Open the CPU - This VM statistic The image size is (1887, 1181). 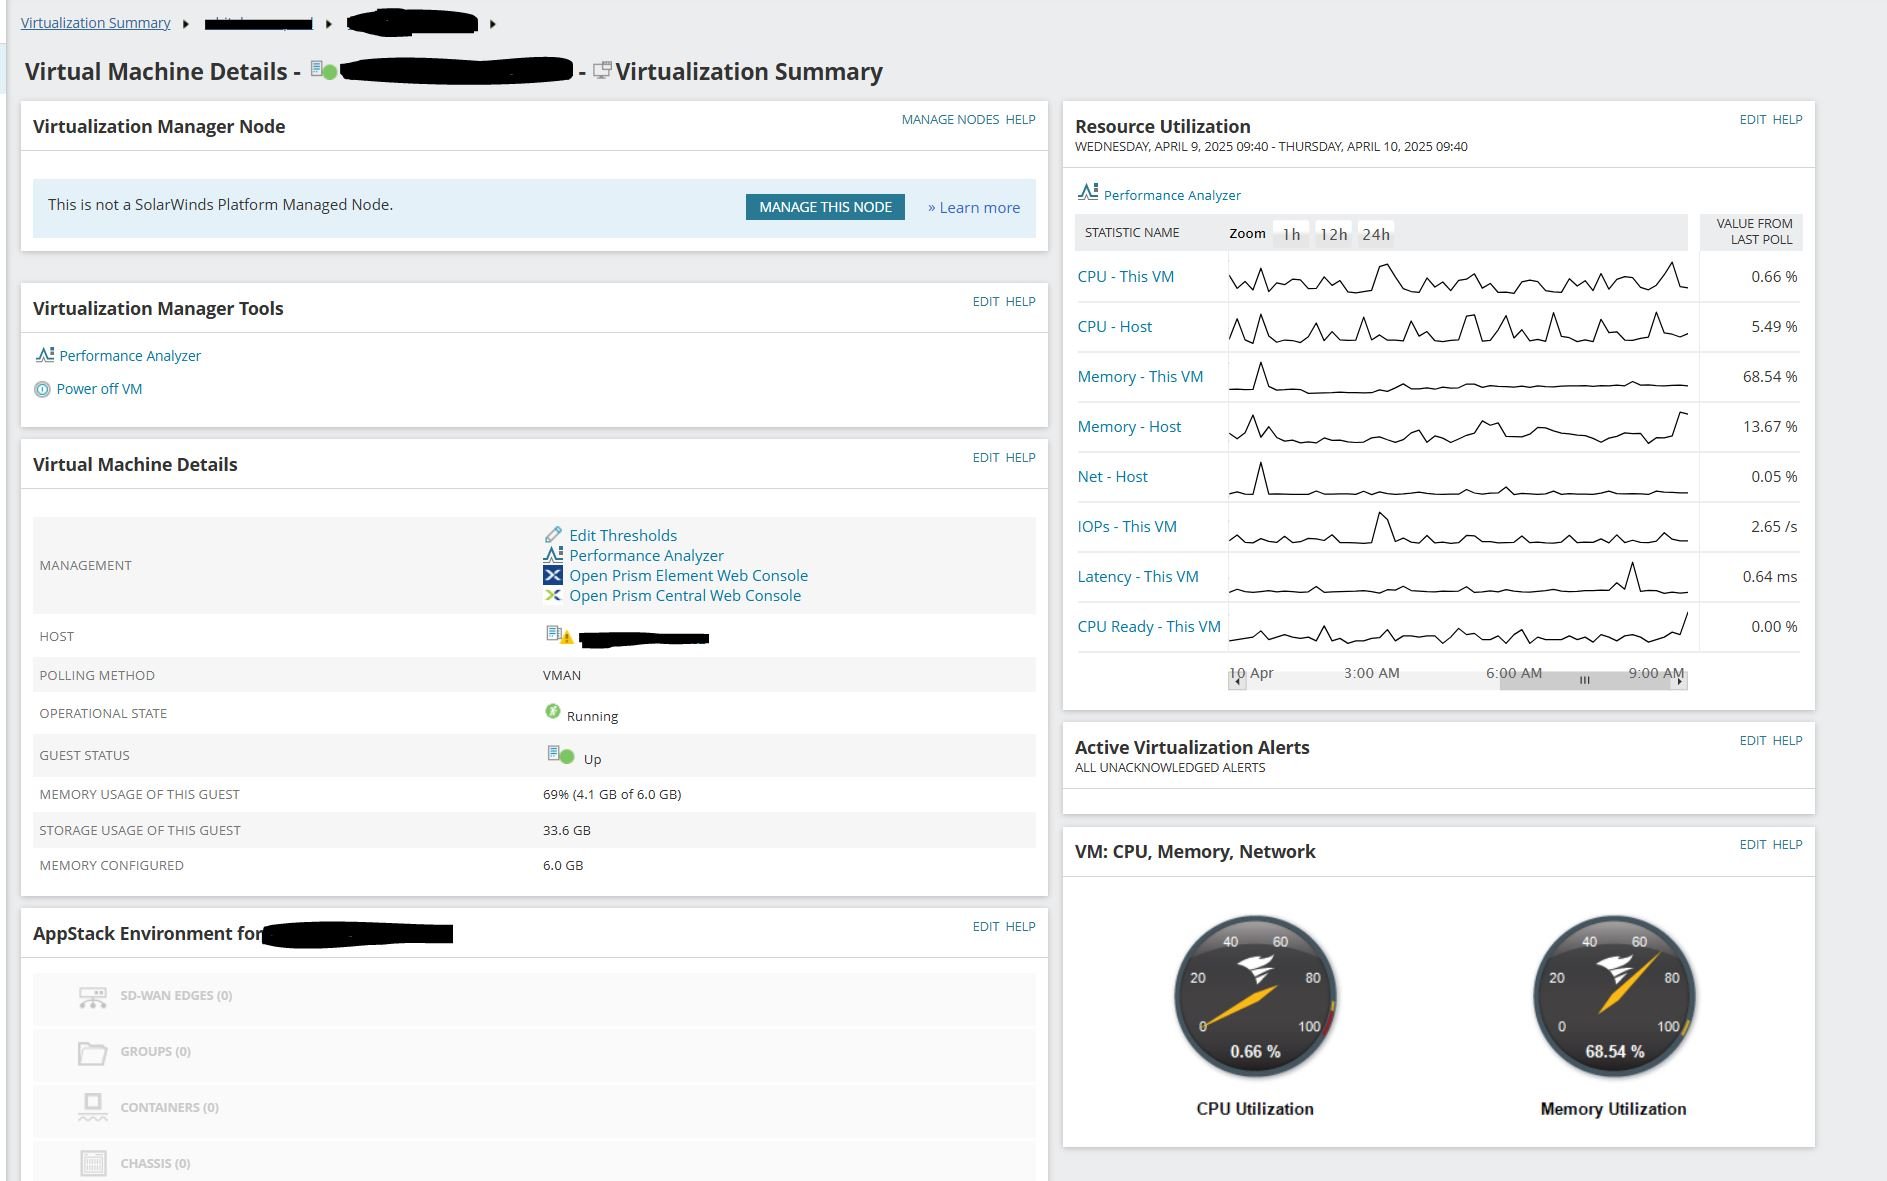click(x=1125, y=277)
